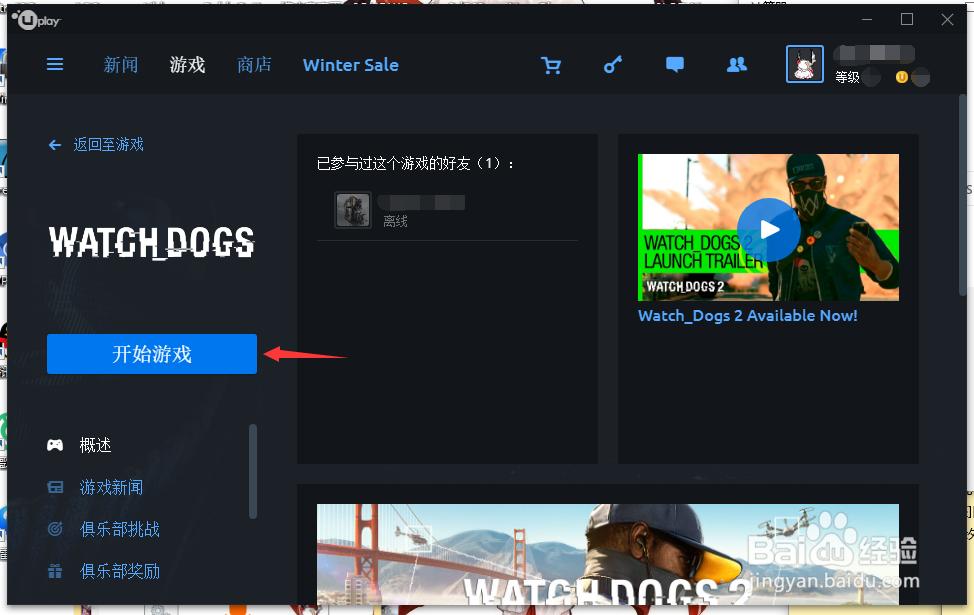Open the Watch_Dogs 2 Available Now link
The height and width of the screenshot is (615, 974).
point(748,315)
